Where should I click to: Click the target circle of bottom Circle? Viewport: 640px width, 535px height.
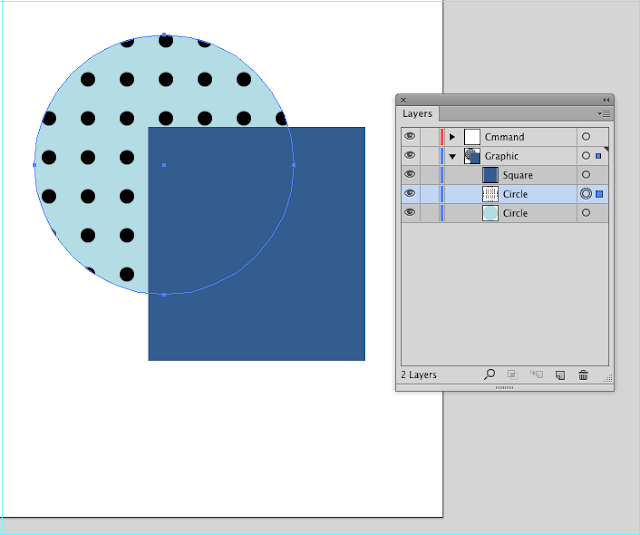pos(586,213)
